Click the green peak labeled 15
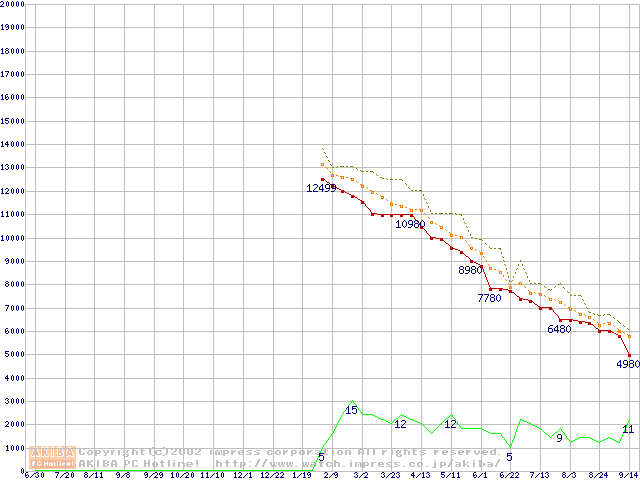This screenshot has width=640, height=480. (351, 410)
